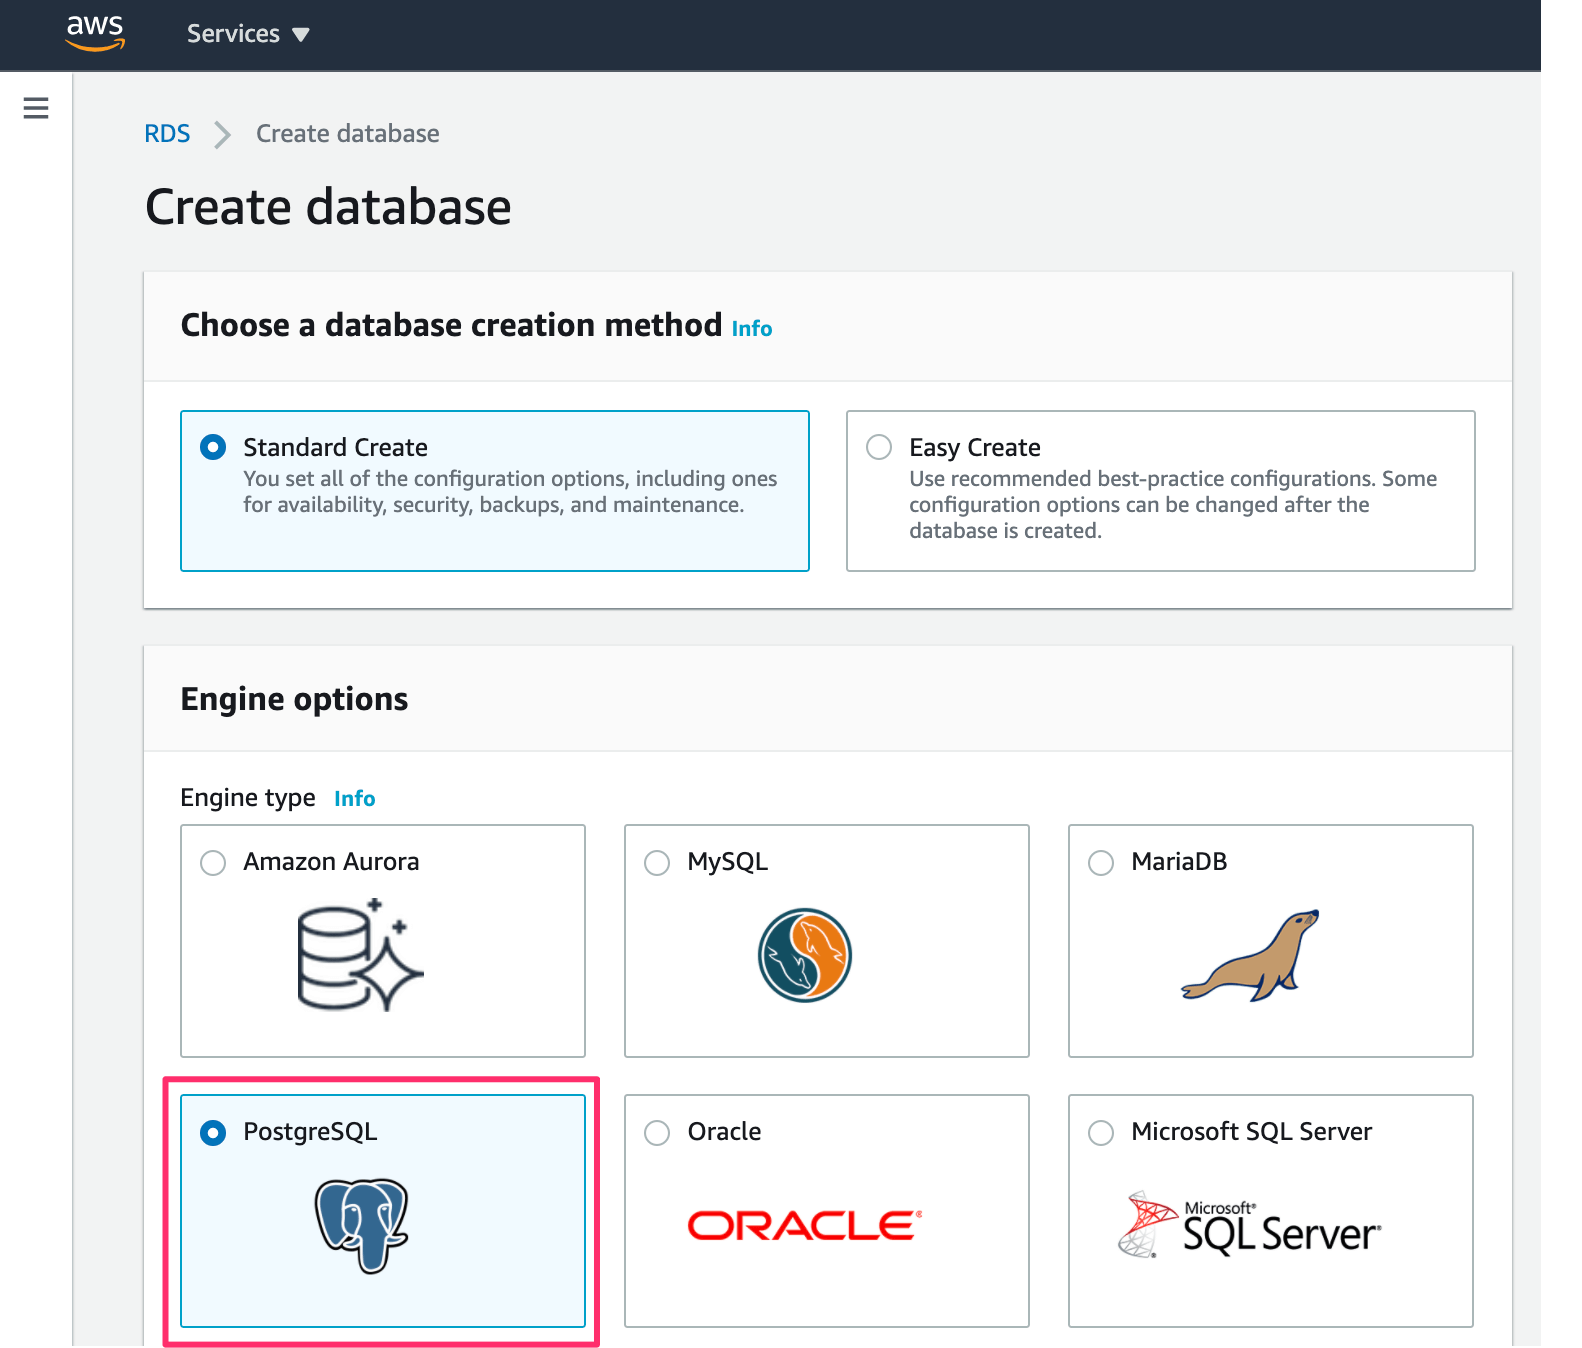Open the hamburger side navigation menu
1582x1348 pixels.
36,108
